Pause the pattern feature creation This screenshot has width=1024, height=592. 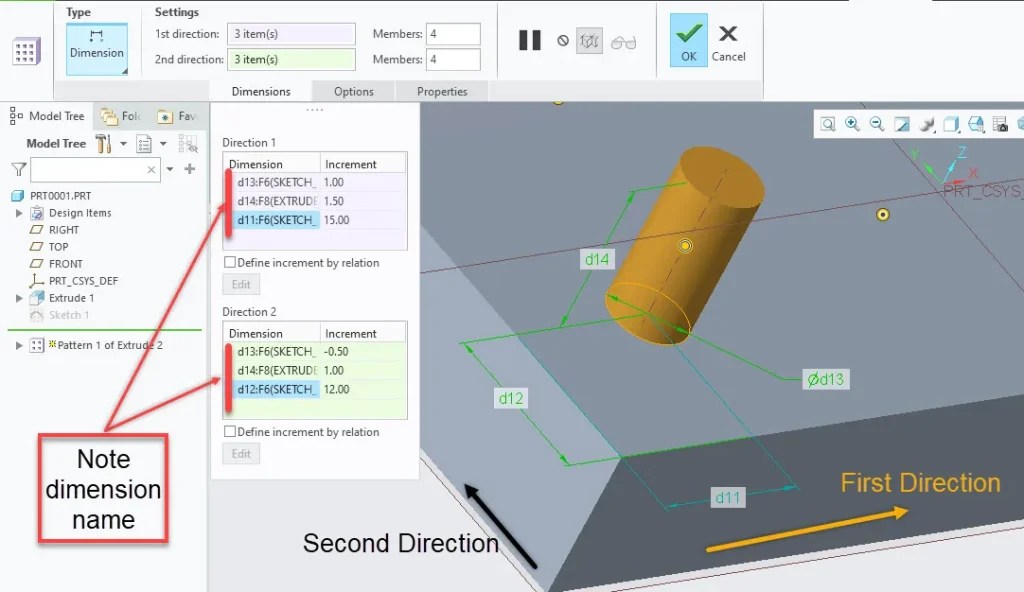[530, 40]
